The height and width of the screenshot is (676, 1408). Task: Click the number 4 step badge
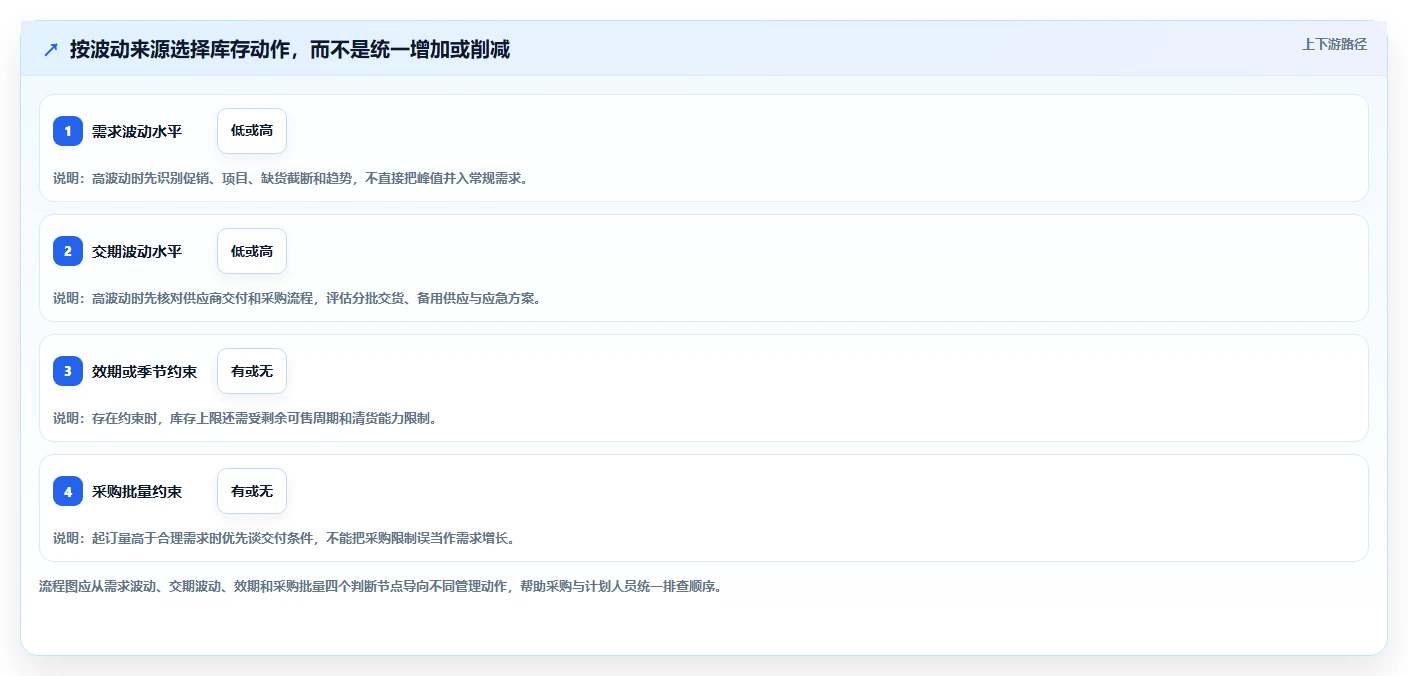(x=68, y=491)
